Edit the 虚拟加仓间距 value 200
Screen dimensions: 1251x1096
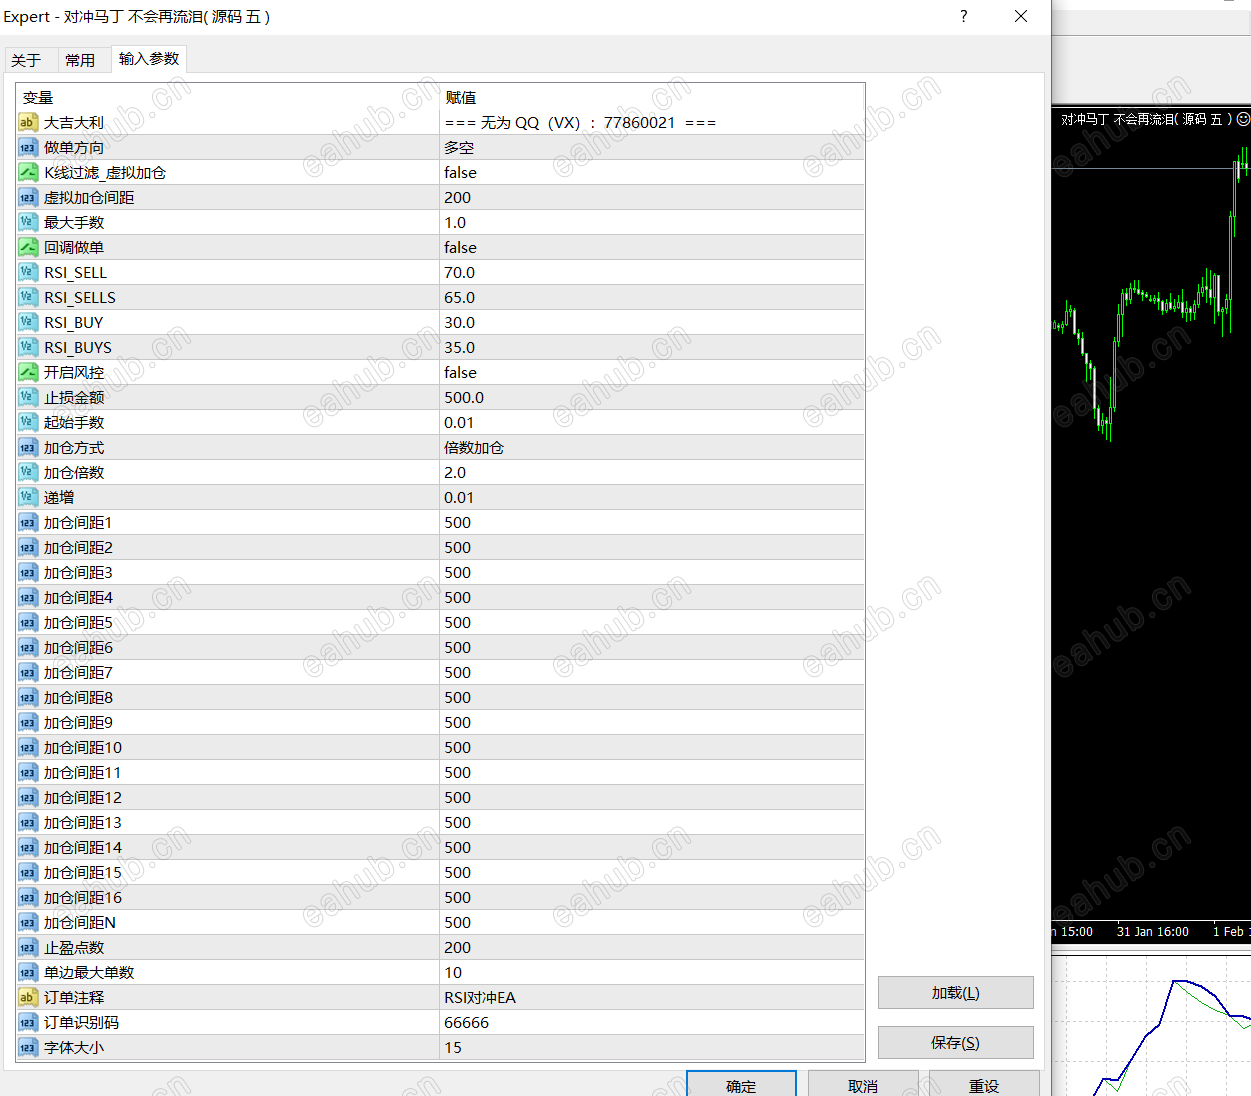[652, 197]
